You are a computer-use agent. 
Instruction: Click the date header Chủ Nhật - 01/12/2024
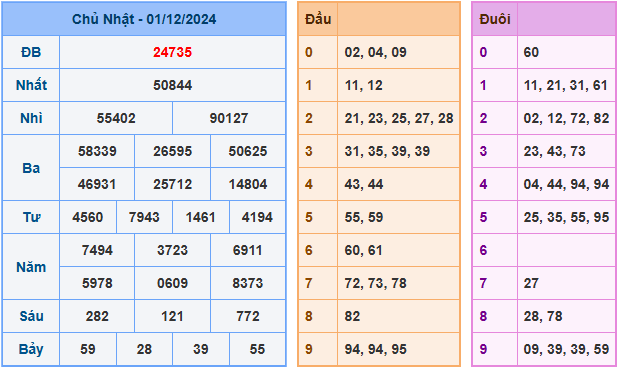point(144,19)
